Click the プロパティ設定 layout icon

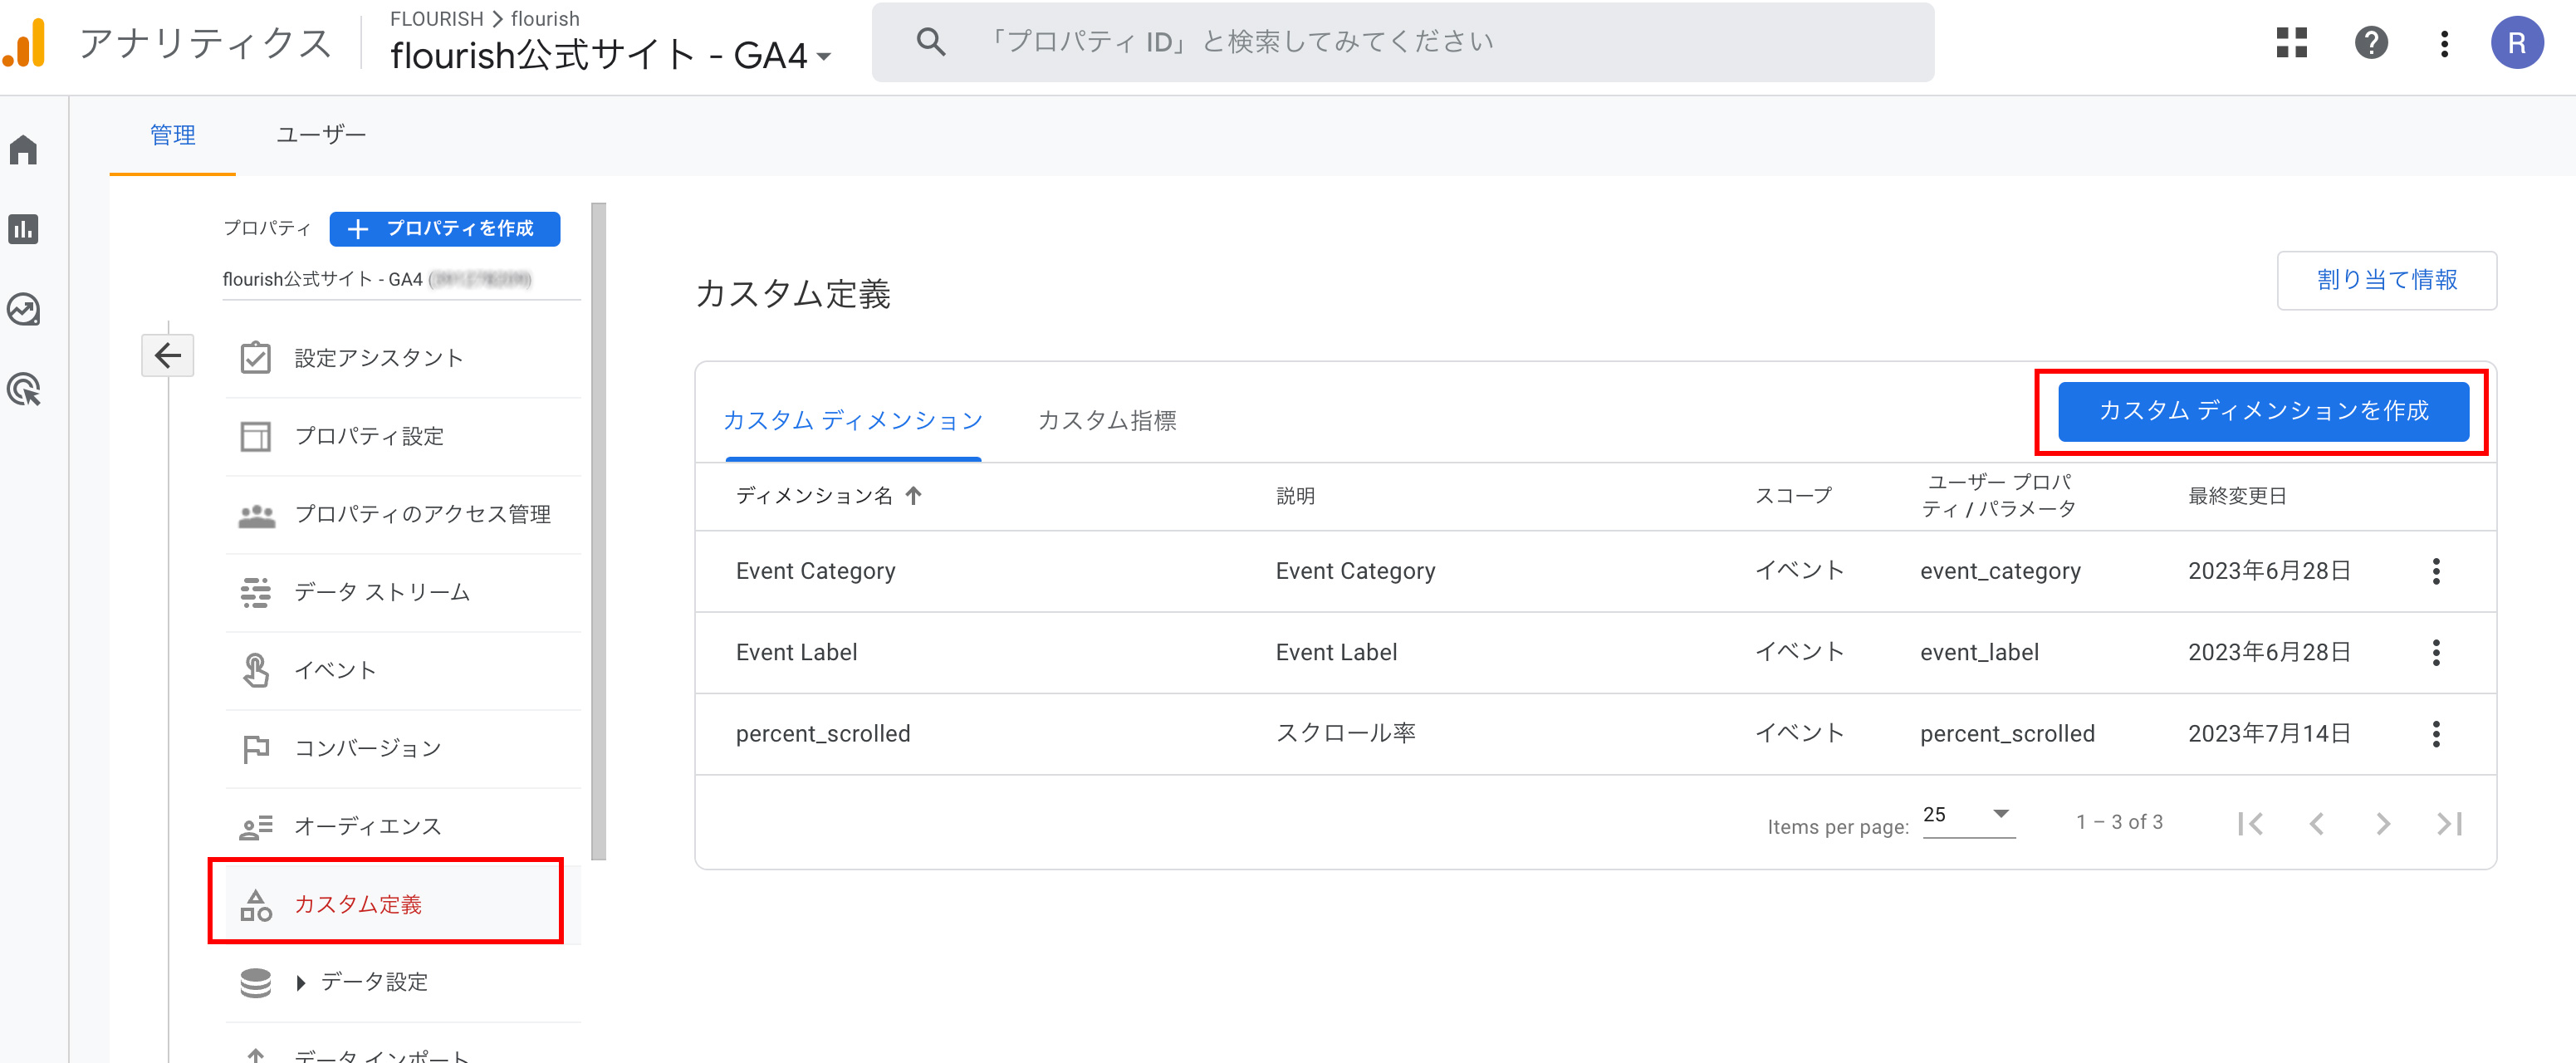tap(256, 436)
